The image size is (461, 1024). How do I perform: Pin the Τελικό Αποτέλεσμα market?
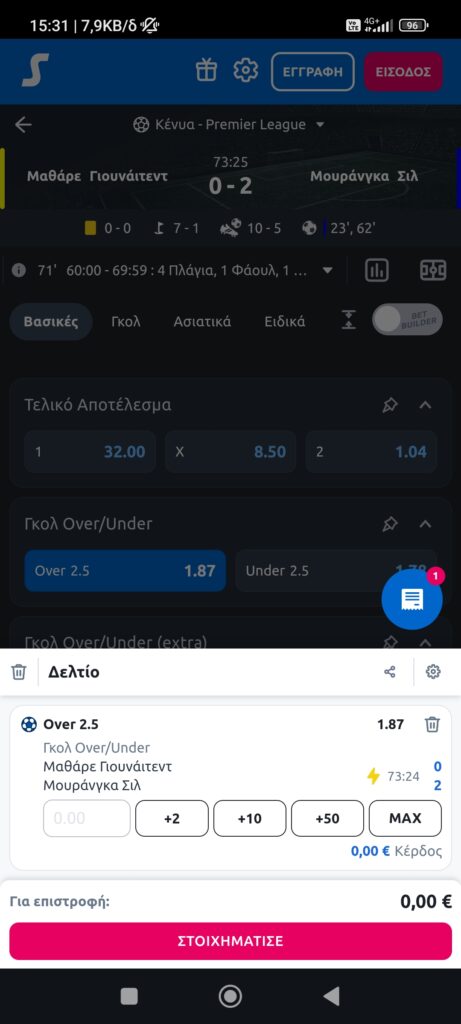point(390,406)
